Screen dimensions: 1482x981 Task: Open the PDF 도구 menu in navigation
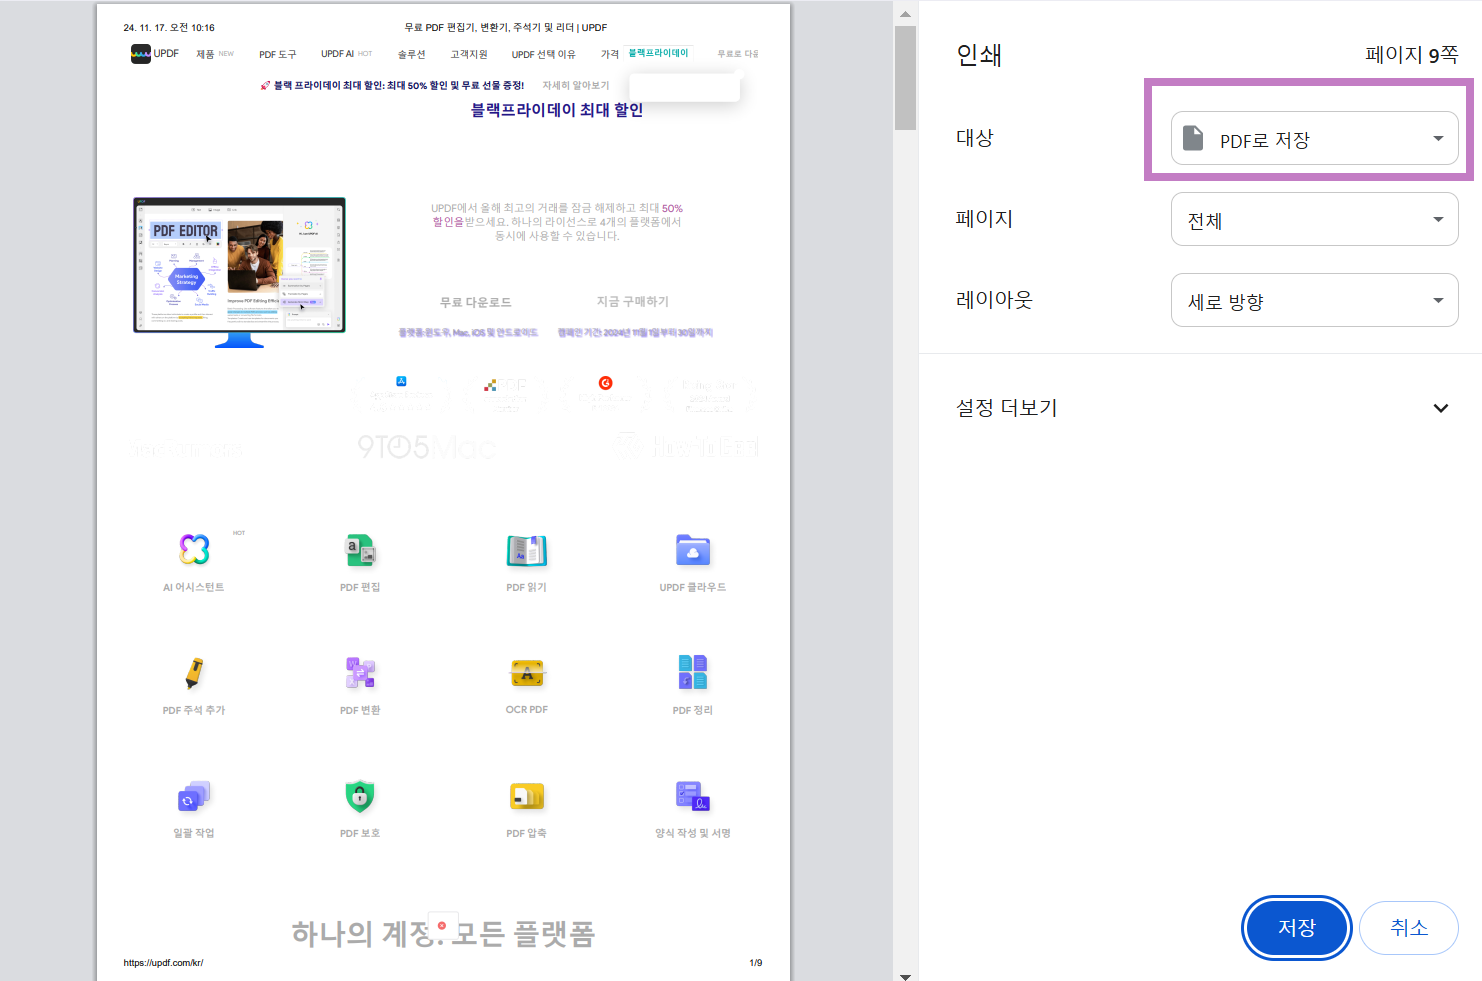pos(277,54)
